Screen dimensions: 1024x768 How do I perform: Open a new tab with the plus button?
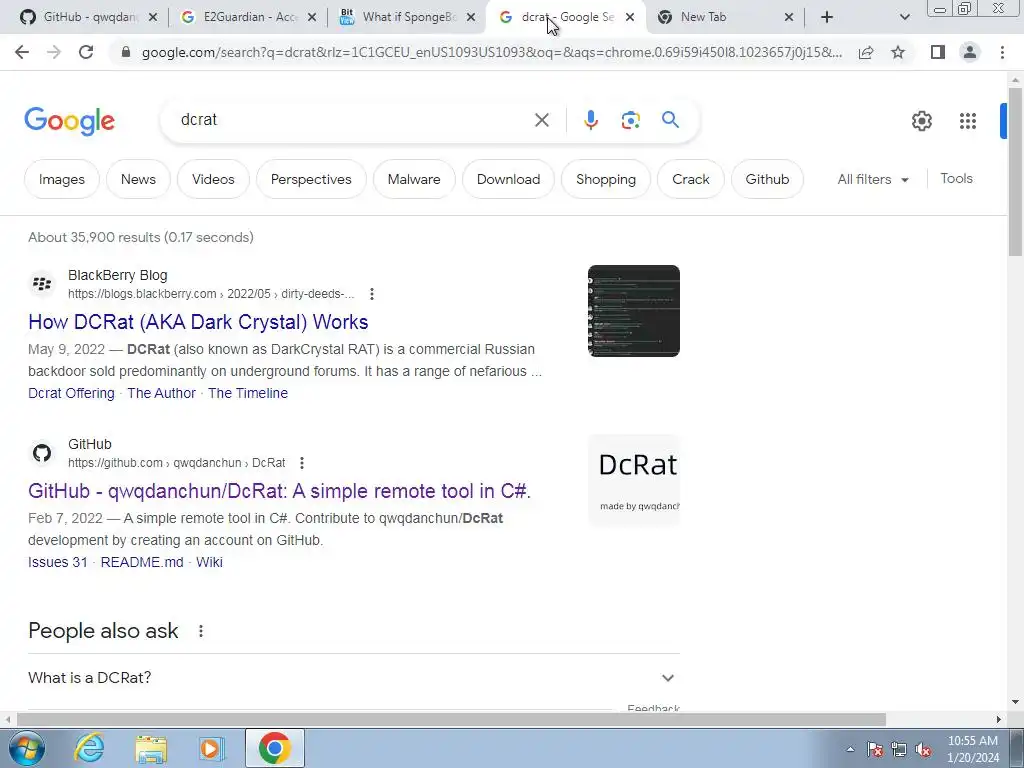(827, 17)
